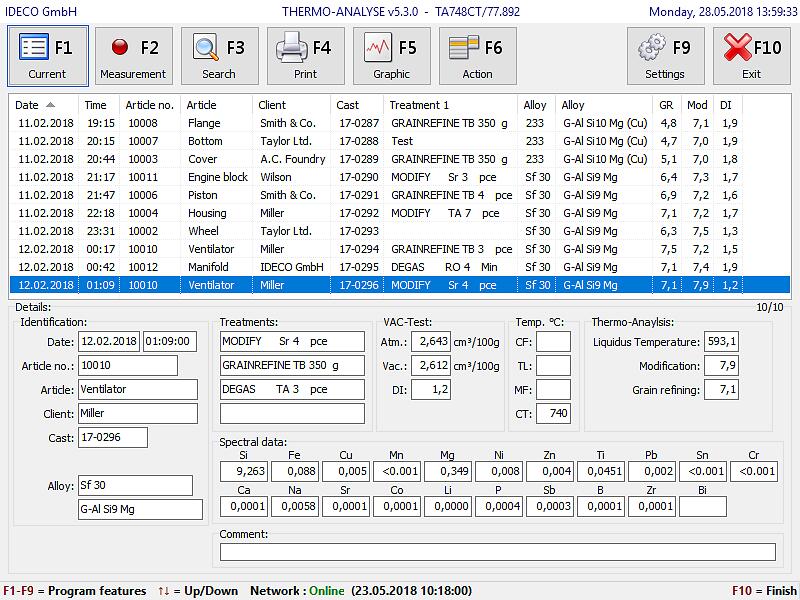Open the F1 Current list view
Screen dimensions: 800x600
pos(47,56)
